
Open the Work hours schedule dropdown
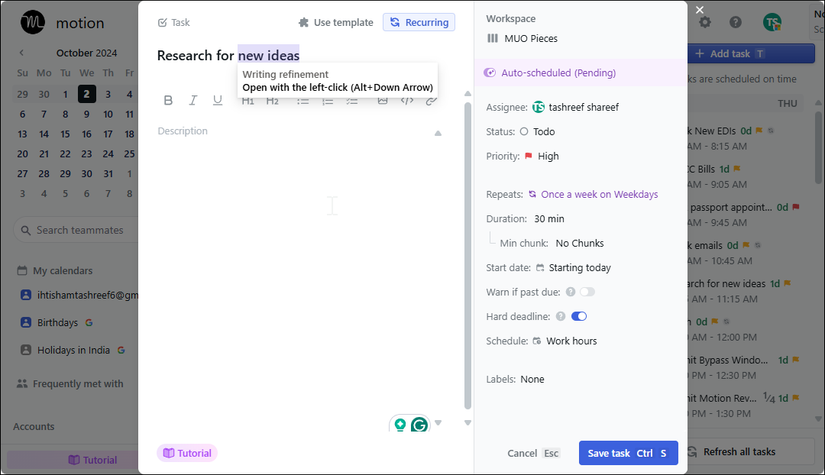(565, 341)
